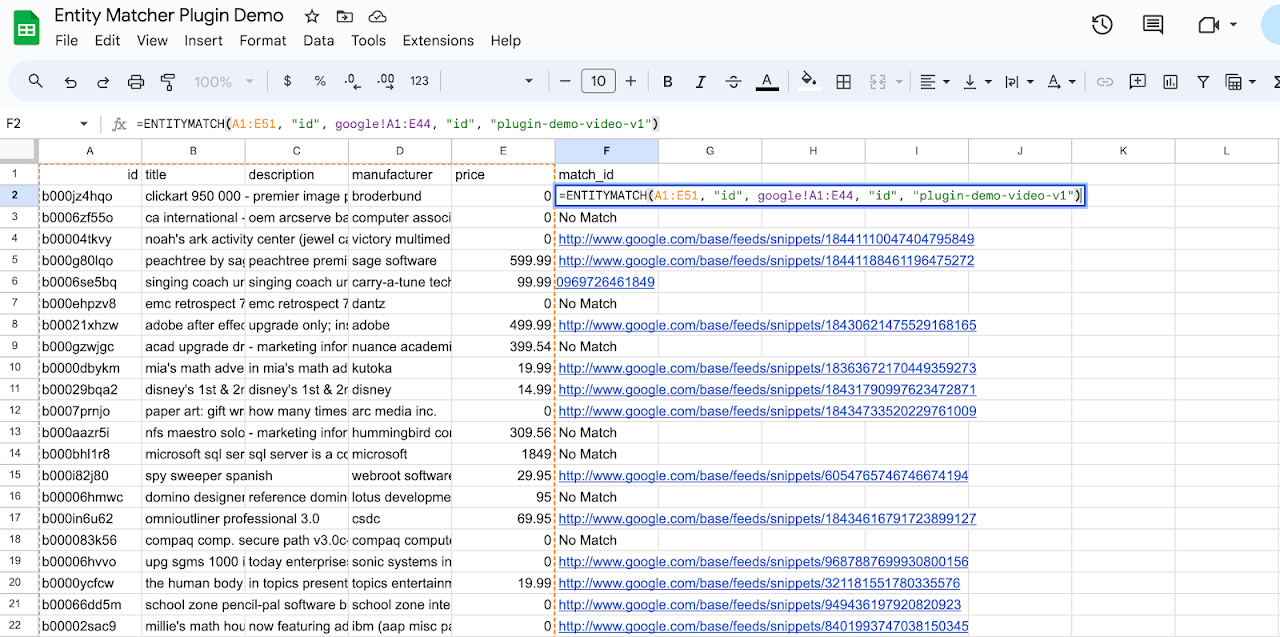Viewport: 1280px width, 637px height.
Task: Insert link from toolbar
Action: coord(1105,82)
